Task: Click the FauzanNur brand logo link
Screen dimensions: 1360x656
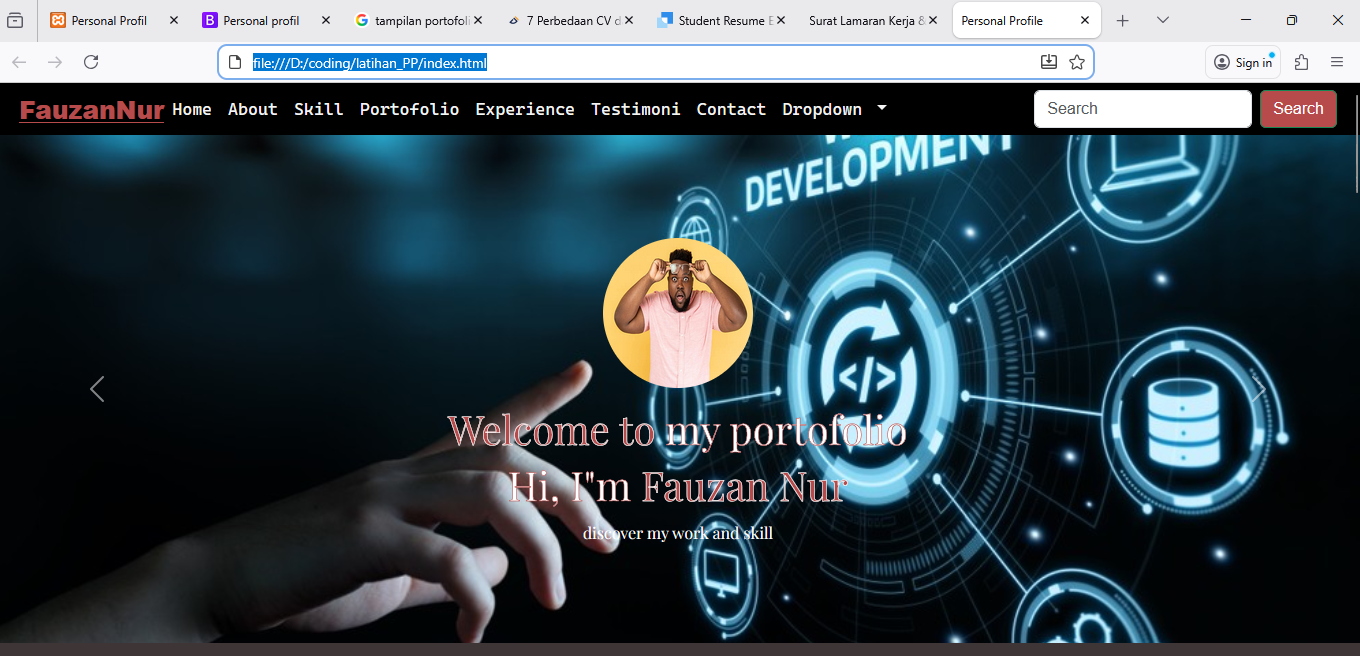Action: pyautogui.click(x=92, y=110)
